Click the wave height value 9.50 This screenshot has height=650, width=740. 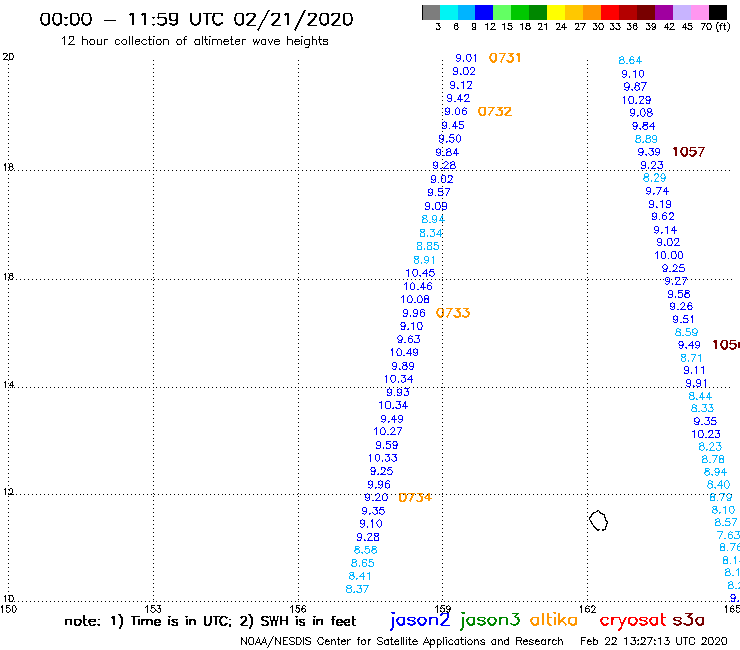pyautogui.click(x=450, y=139)
